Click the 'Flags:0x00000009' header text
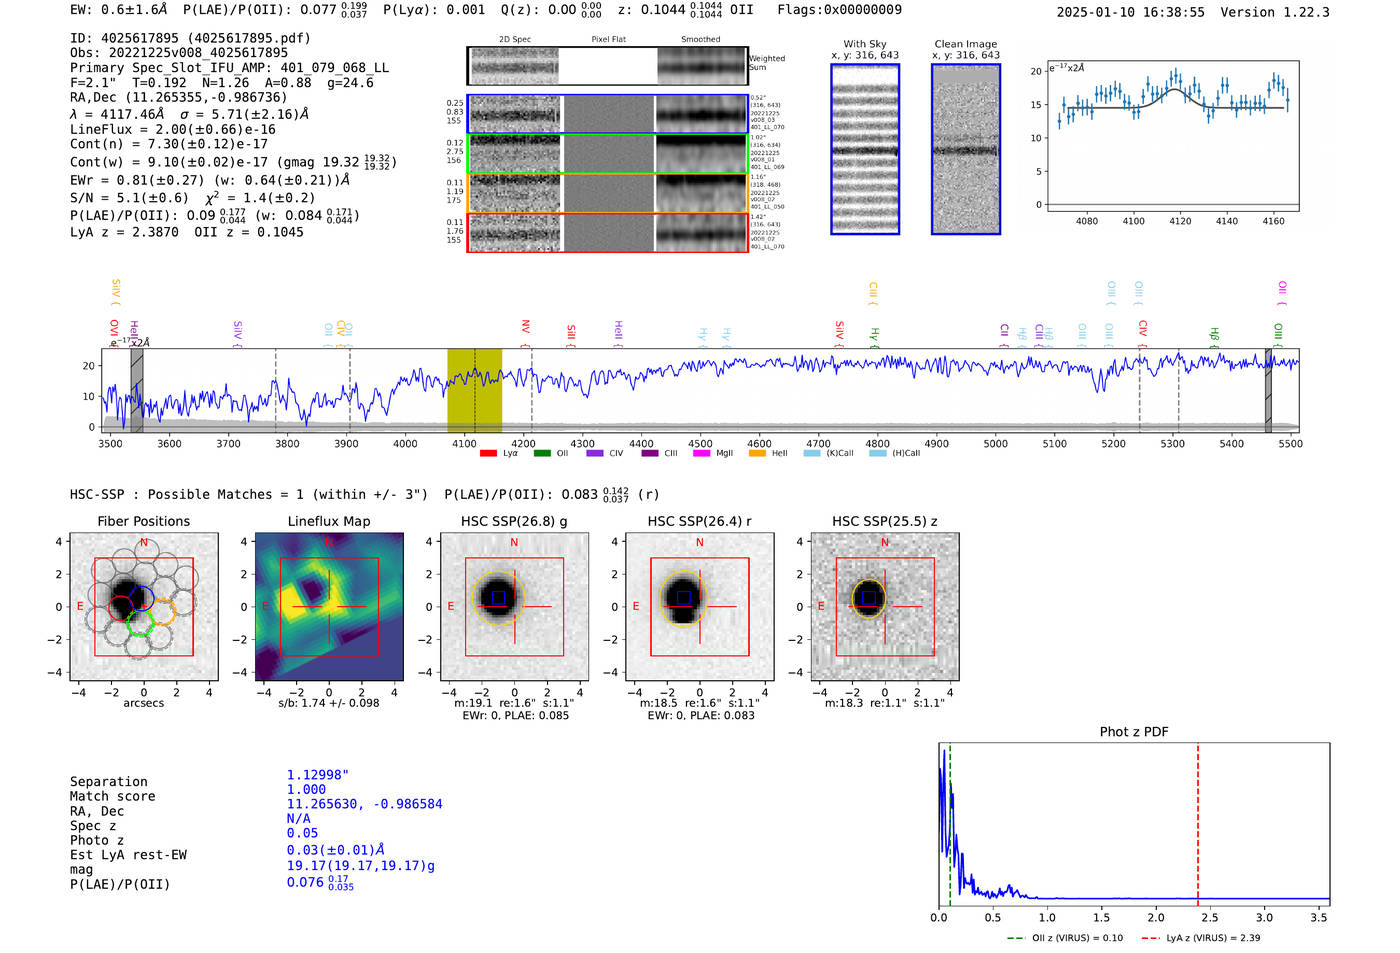This screenshot has width=1400, height=953. tap(839, 10)
